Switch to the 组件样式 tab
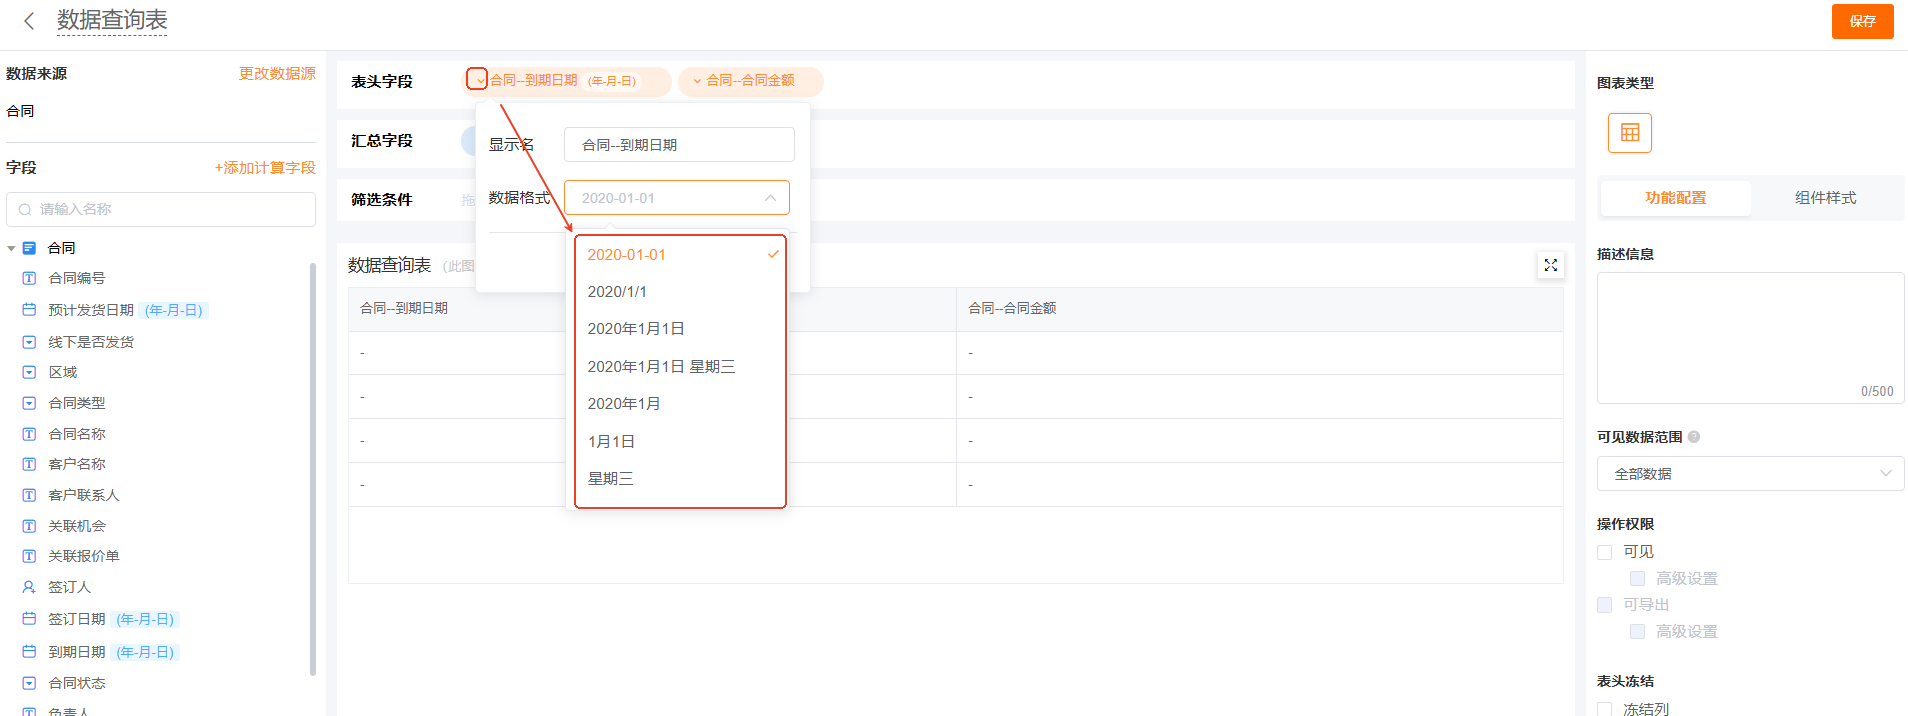The width and height of the screenshot is (1908, 716). pos(1825,198)
